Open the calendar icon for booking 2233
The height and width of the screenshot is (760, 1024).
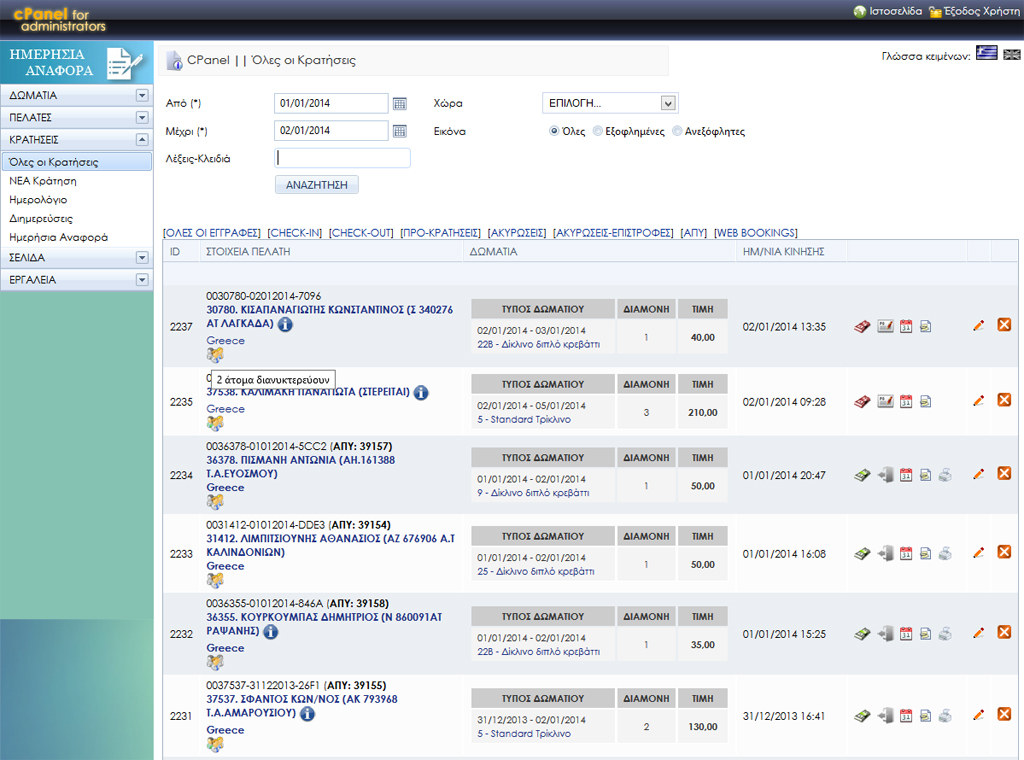pos(906,553)
